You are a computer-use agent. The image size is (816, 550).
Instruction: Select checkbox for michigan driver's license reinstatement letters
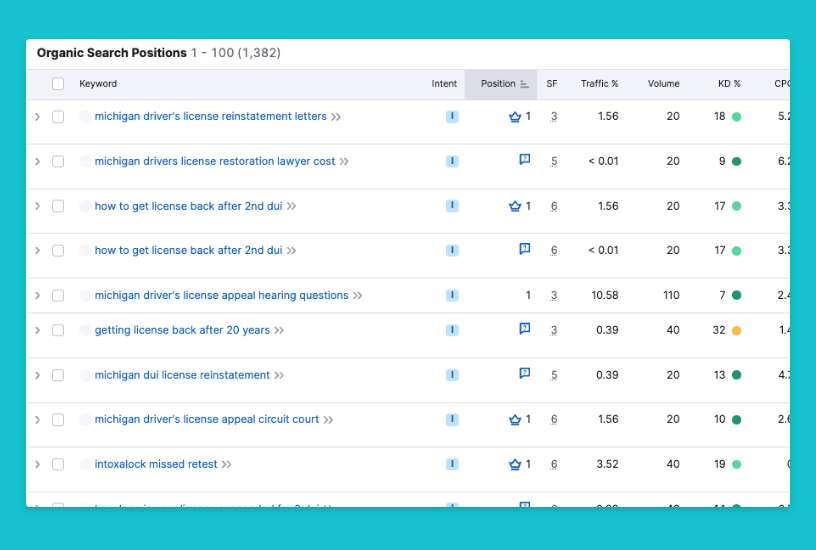pos(58,117)
